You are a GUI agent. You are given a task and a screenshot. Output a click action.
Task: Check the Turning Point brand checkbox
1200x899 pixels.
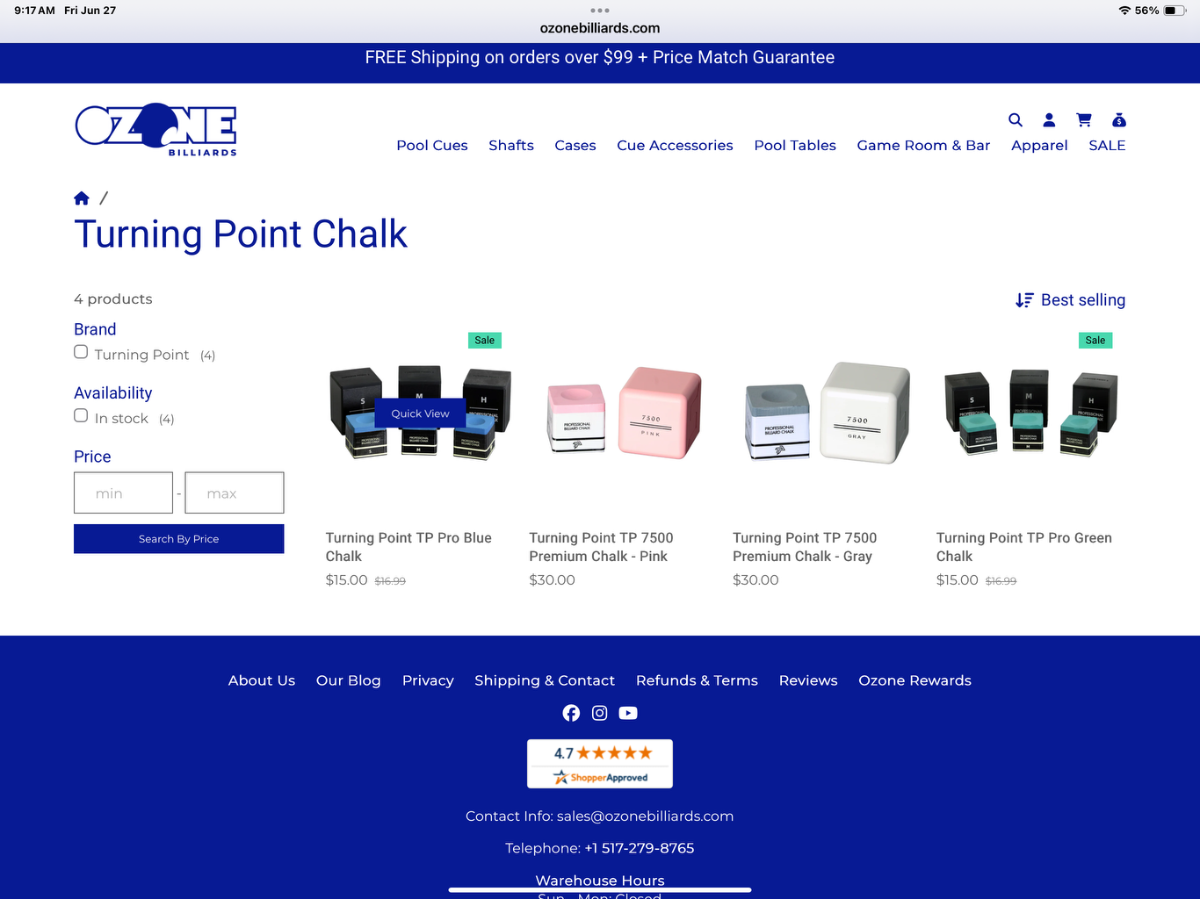coord(81,352)
